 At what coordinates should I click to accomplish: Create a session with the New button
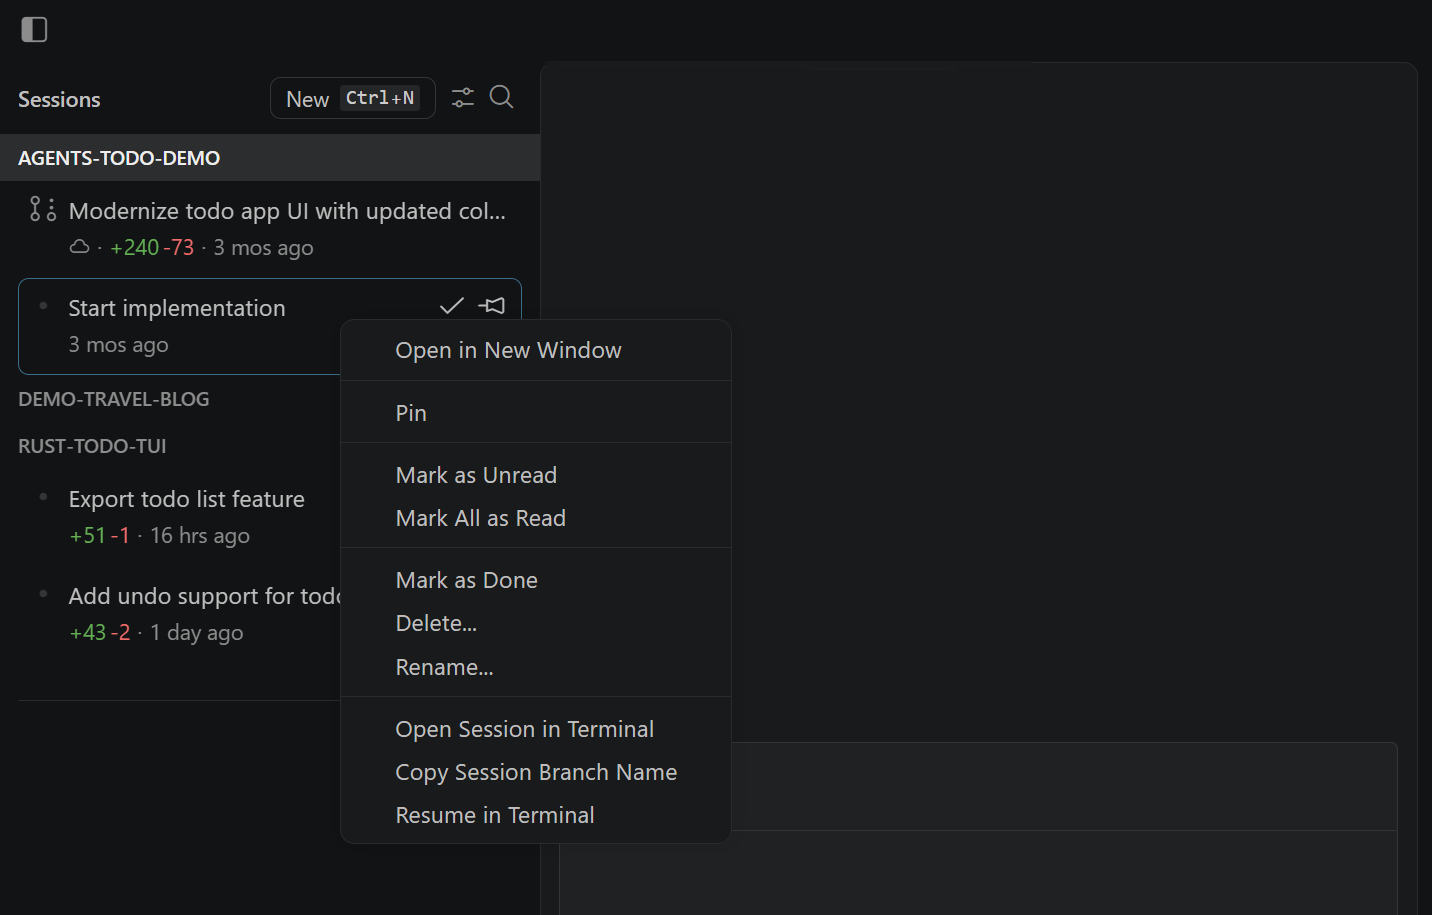[x=352, y=97]
